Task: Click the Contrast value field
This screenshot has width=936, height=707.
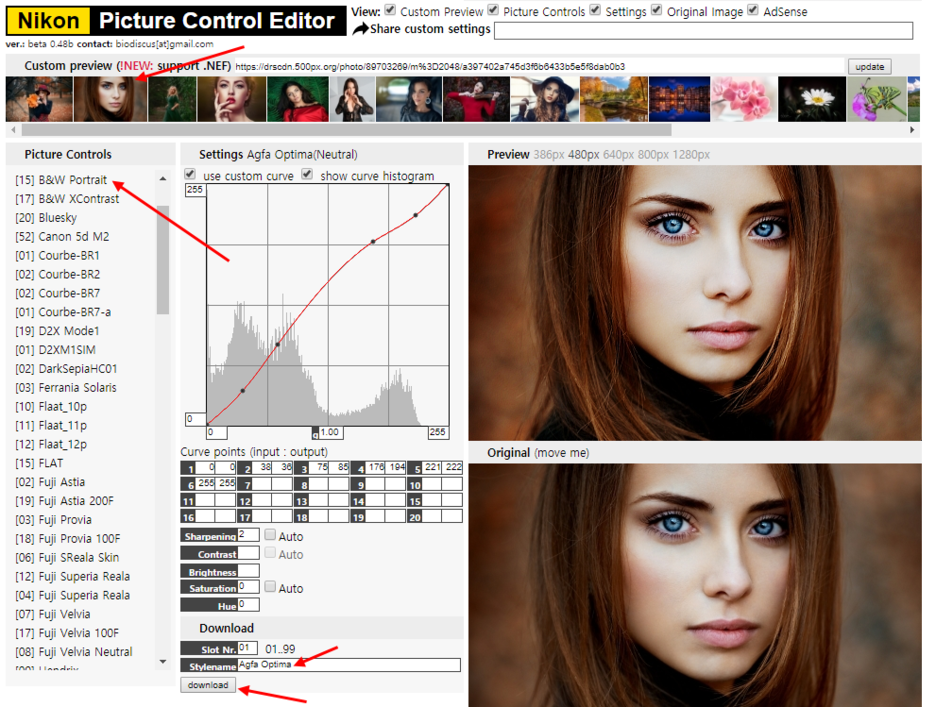Action: pyautogui.click(x=248, y=553)
